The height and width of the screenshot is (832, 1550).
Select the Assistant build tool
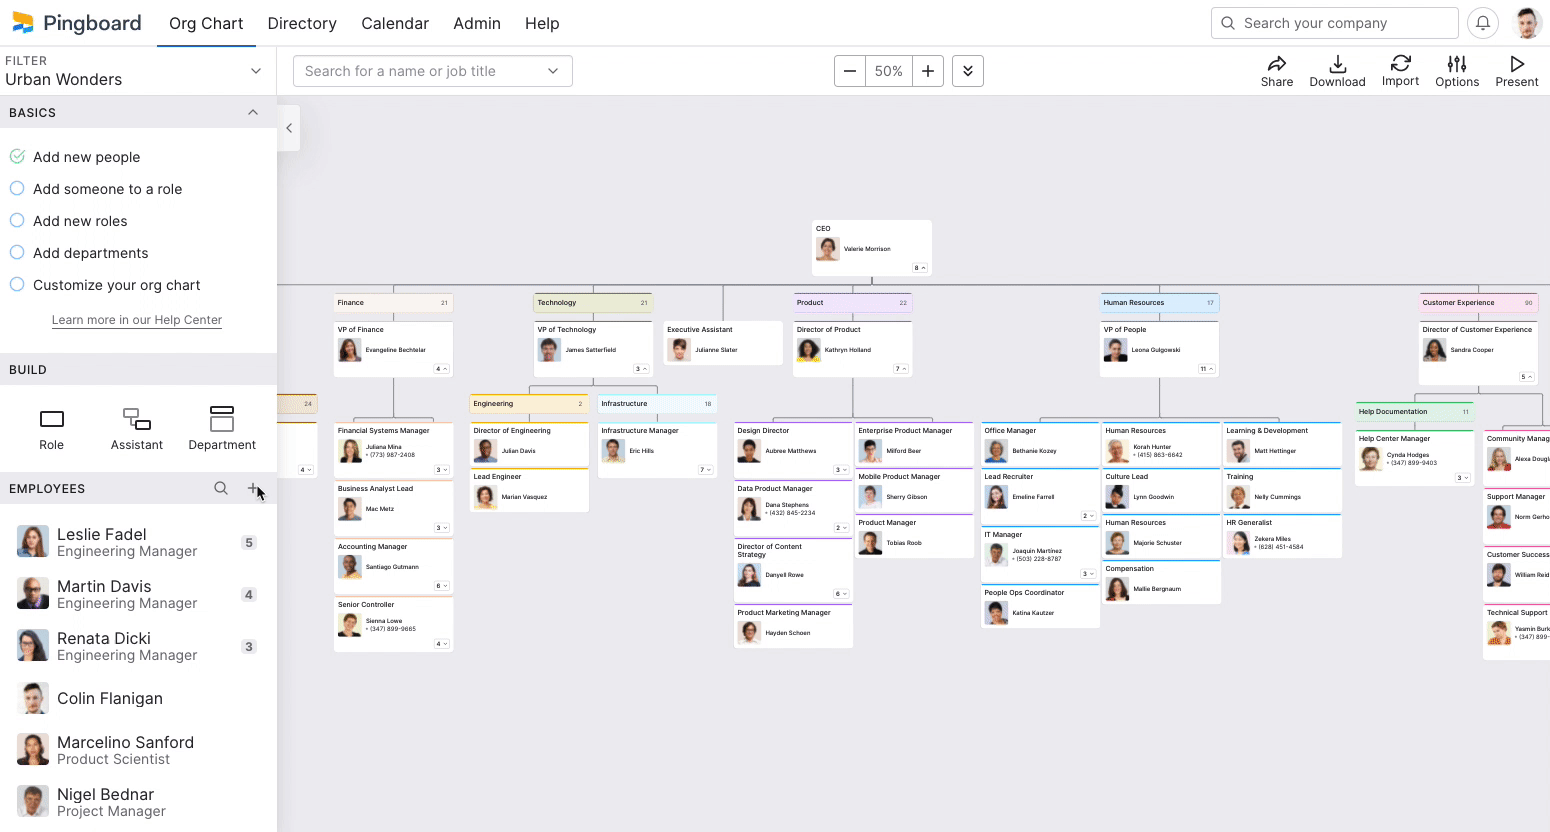pyautogui.click(x=136, y=429)
